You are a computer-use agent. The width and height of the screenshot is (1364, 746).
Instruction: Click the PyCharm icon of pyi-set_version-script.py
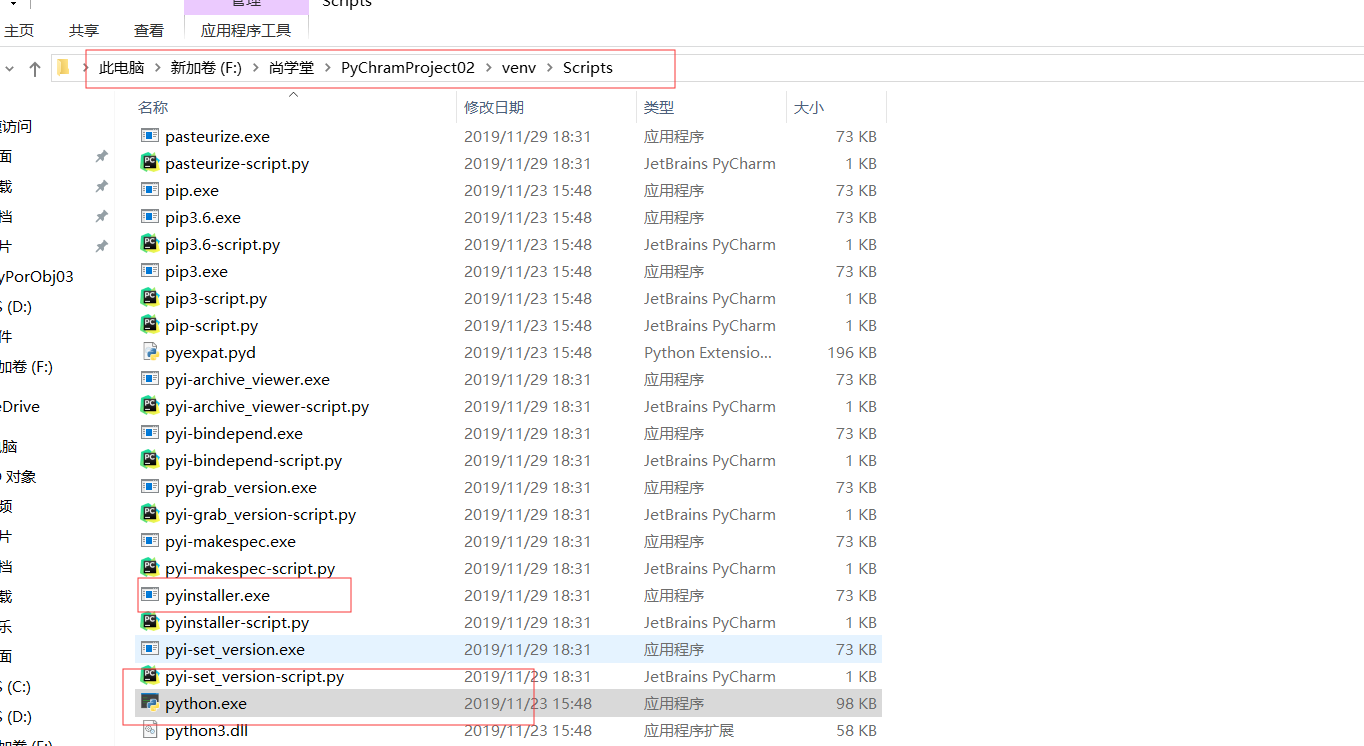(x=150, y=676)
